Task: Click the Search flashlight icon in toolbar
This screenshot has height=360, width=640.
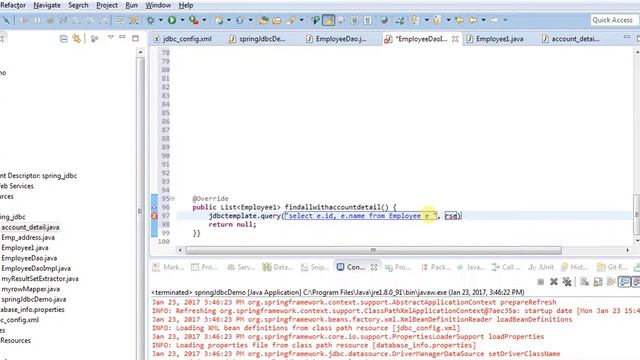Action: point(291,20)
